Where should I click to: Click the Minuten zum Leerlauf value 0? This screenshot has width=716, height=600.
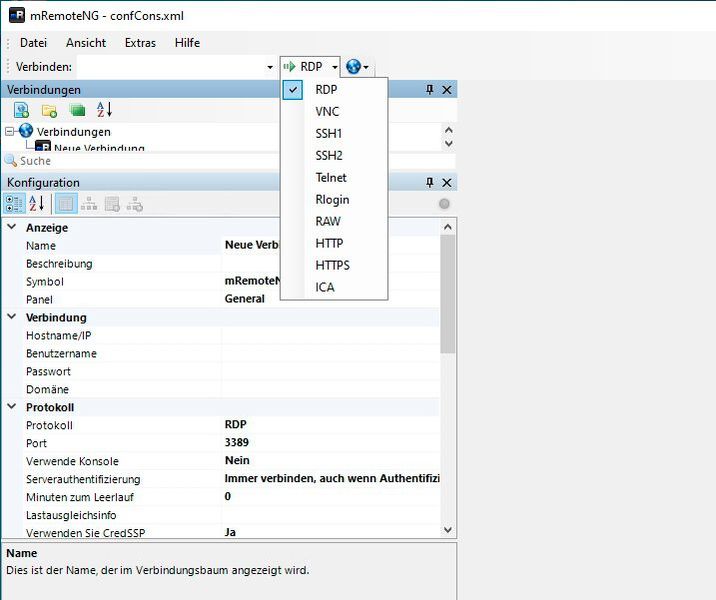pos(227,496)
